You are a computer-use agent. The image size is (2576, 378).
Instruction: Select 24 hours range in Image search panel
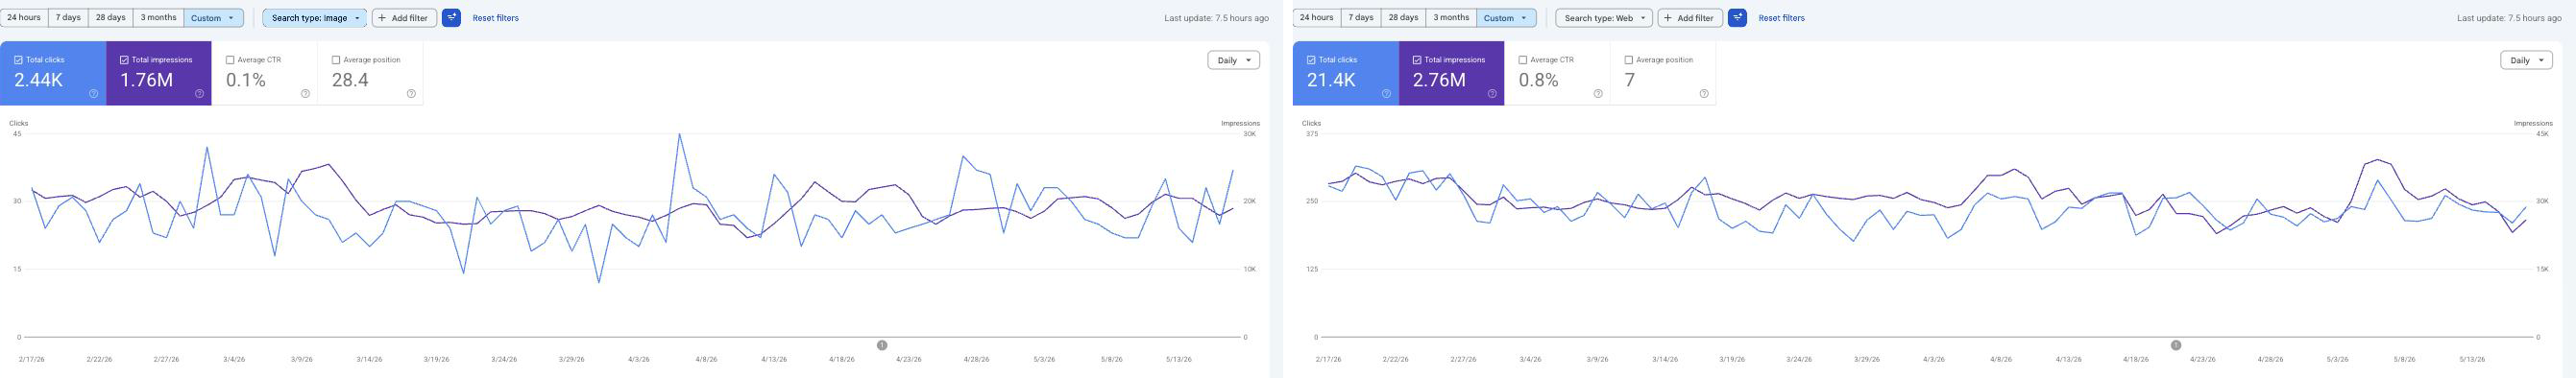point(24,18)
